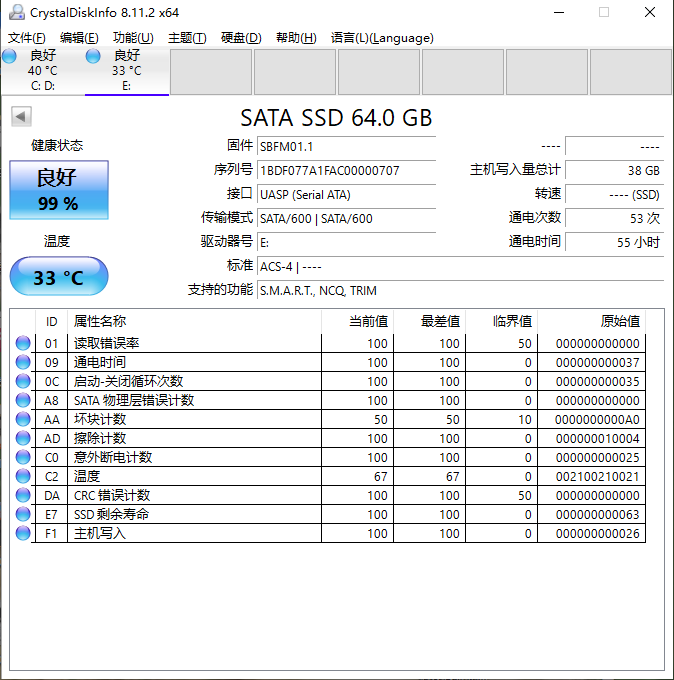Go to previous disk with left arrow
This screenshot has height=680, width=674.
click(21, 116)
